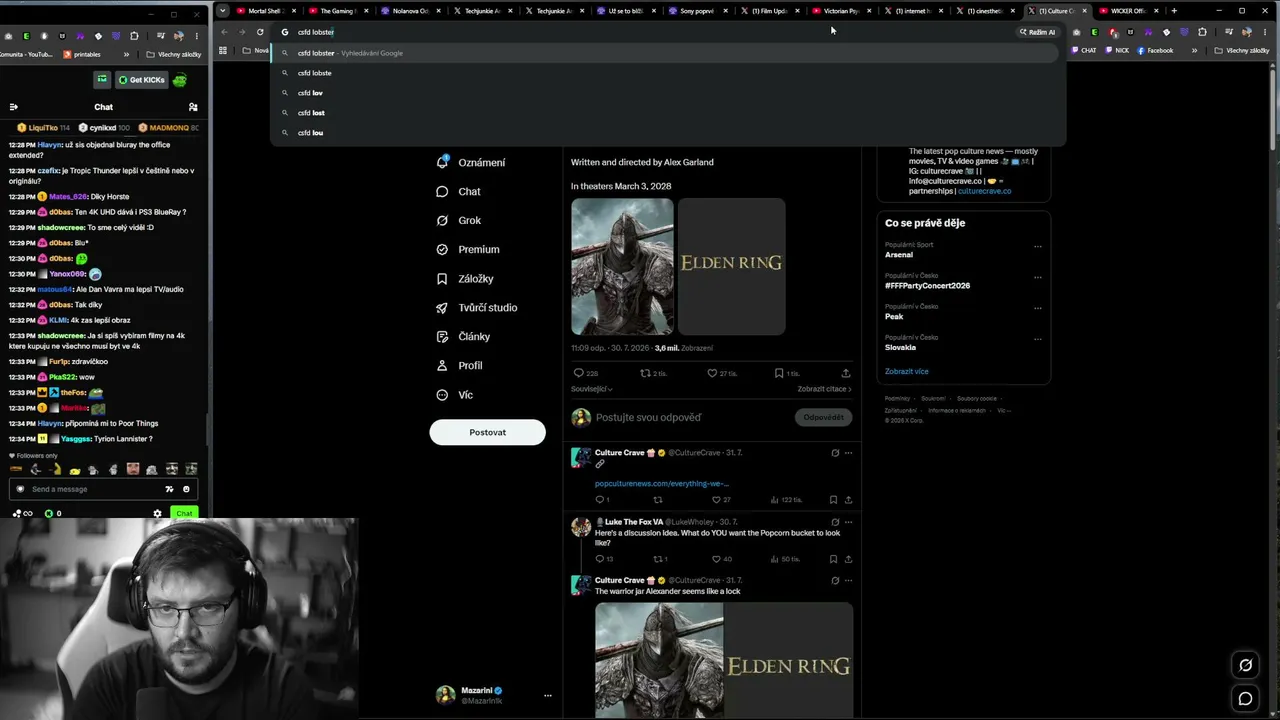Screen dimensions: 1280x720
Task: Switch to the Mortal Shell YouTube tab
Action: click(264, 11)
